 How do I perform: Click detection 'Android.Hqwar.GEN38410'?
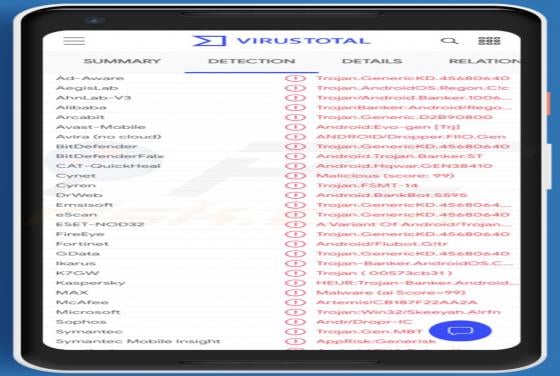point(405,166)
